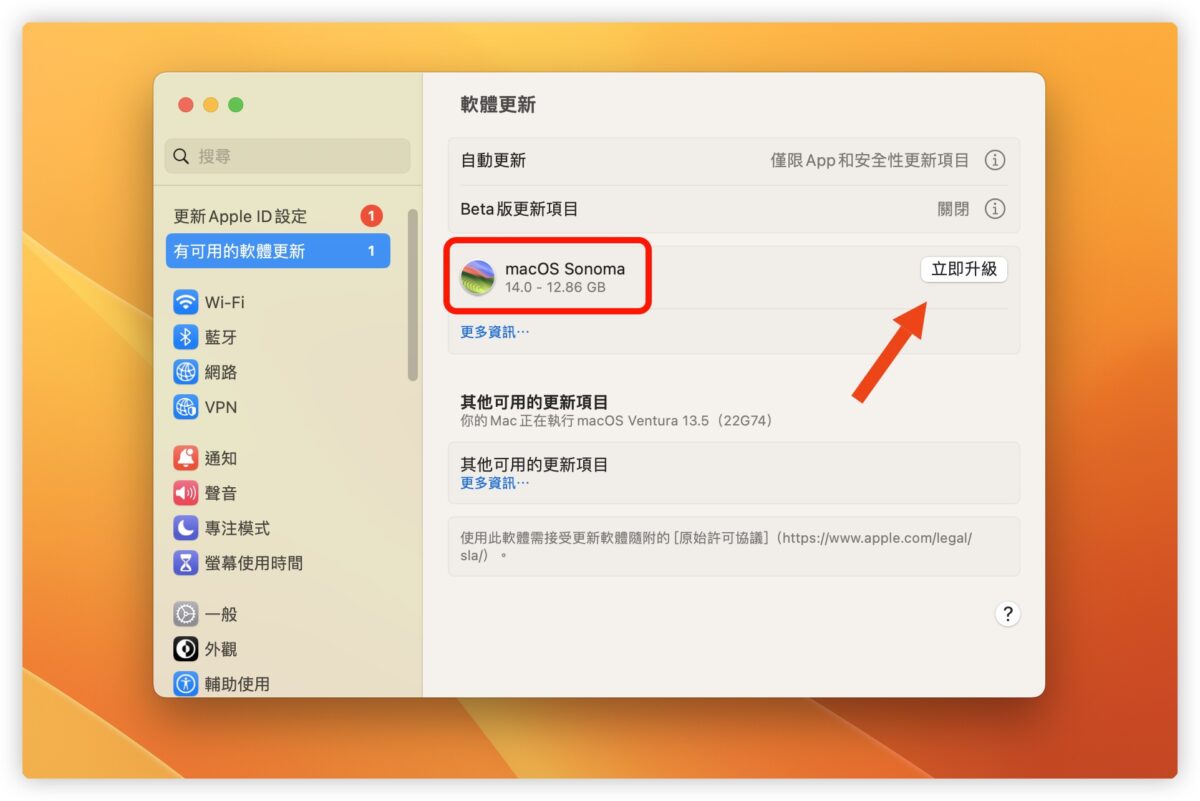Click the 關閉 value for Beta updates
The height and width of the screenshot is (801, 1200).
coord(953,209)
